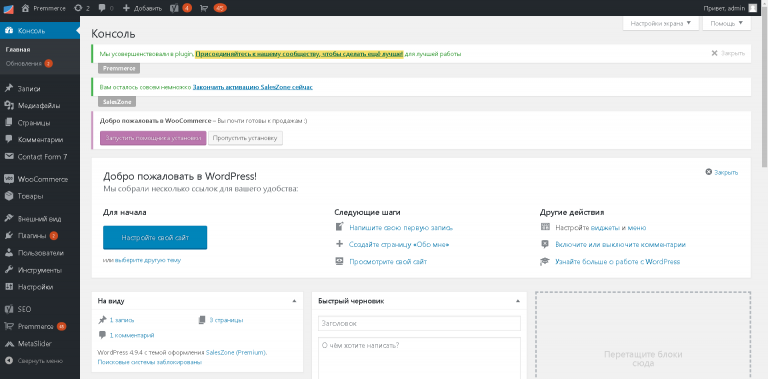Open Обновления submenu item
The width and height of the screenshot is (768, 379).
click(x=29, y=64)
